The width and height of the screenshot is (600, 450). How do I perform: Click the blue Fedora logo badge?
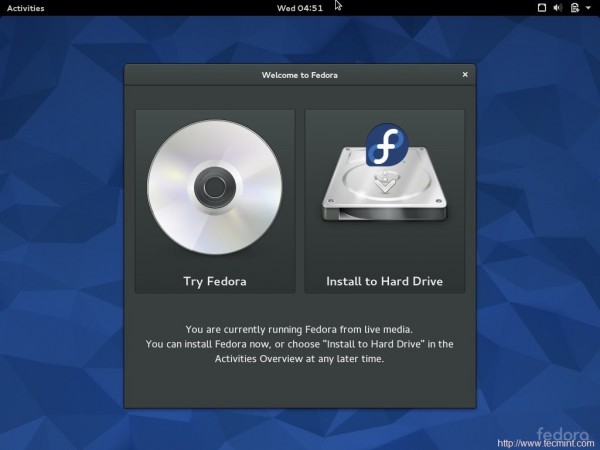point(388,146)
